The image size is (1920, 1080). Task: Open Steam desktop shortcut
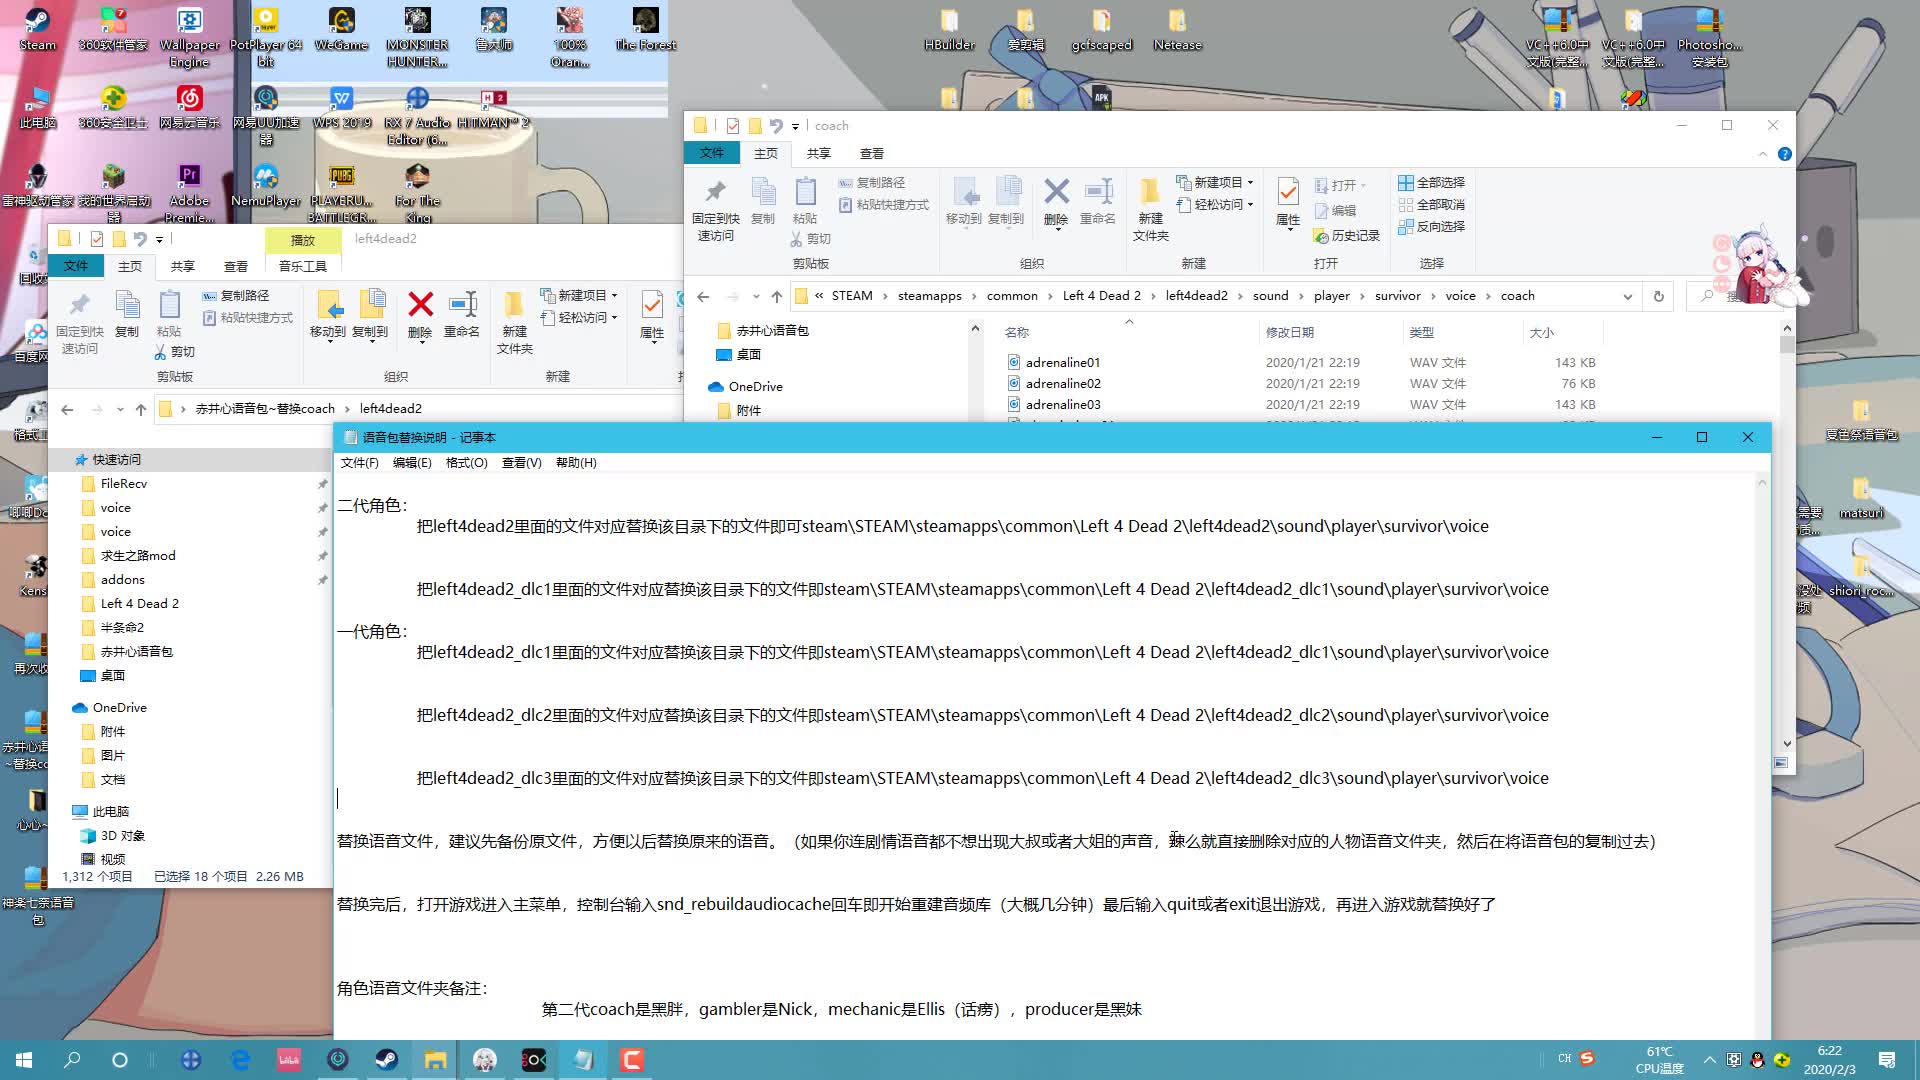[37, 28]
